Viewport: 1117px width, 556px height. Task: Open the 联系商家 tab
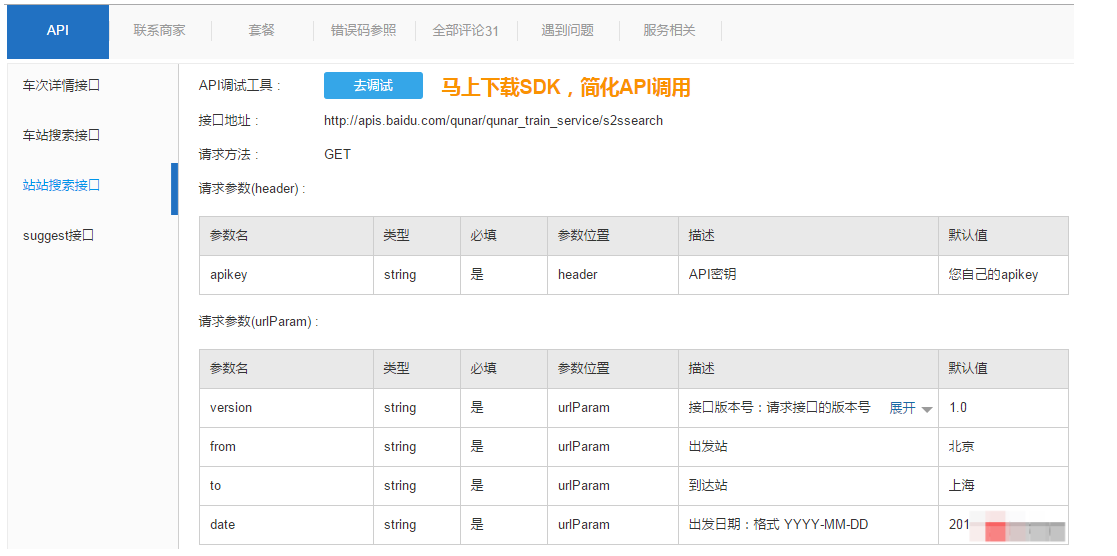coord(160,31)
